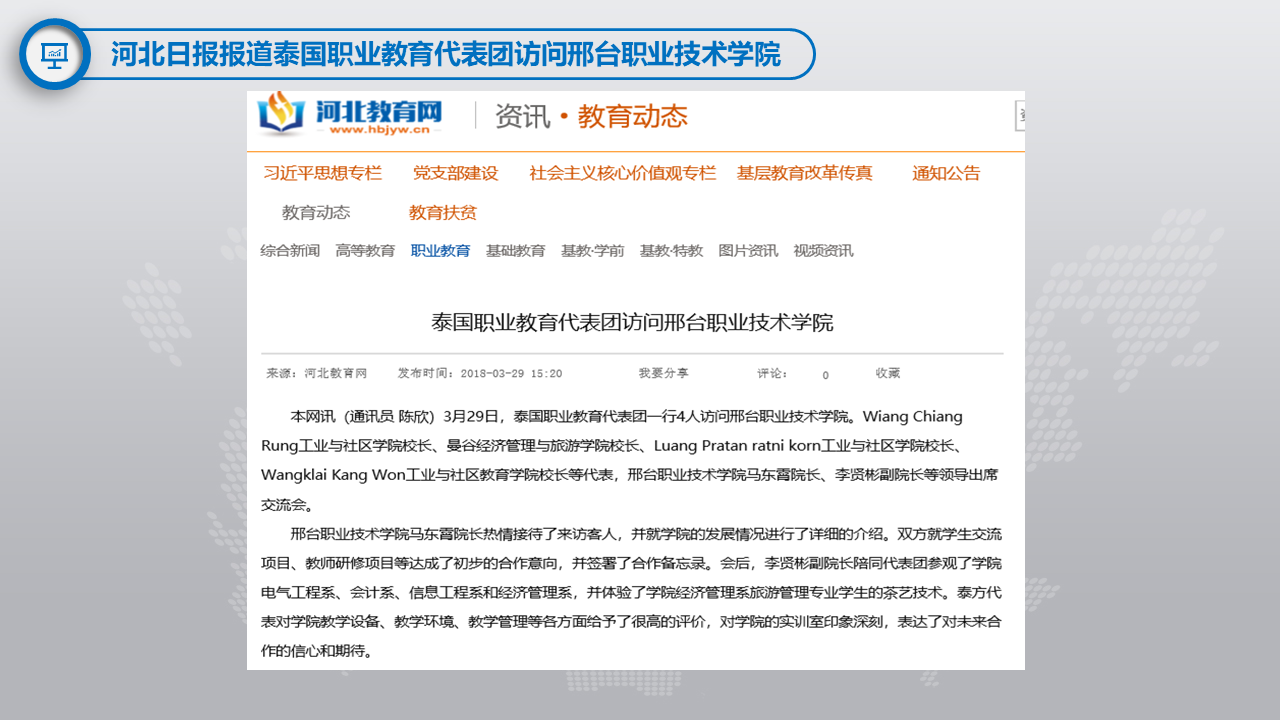Switch to 基教·学前 tab
1280x720 pixels.
[592, 251]
